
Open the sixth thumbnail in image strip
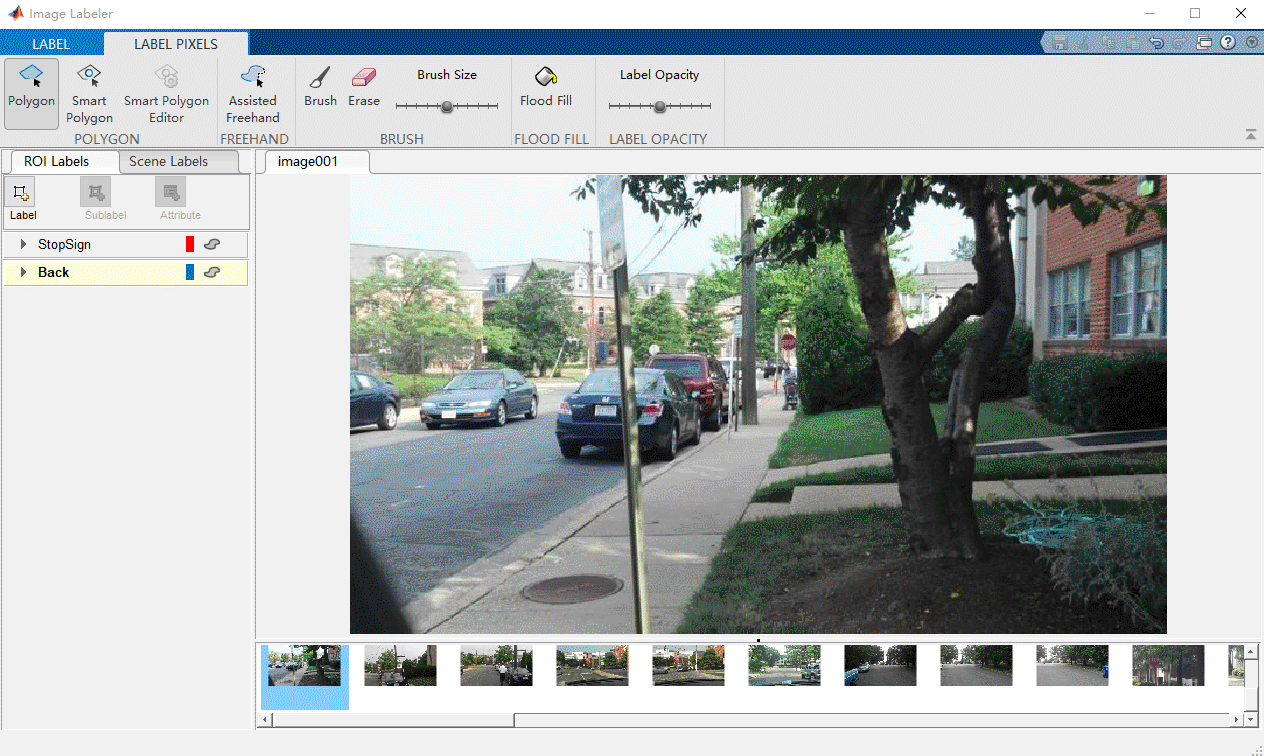pos(784,665)
